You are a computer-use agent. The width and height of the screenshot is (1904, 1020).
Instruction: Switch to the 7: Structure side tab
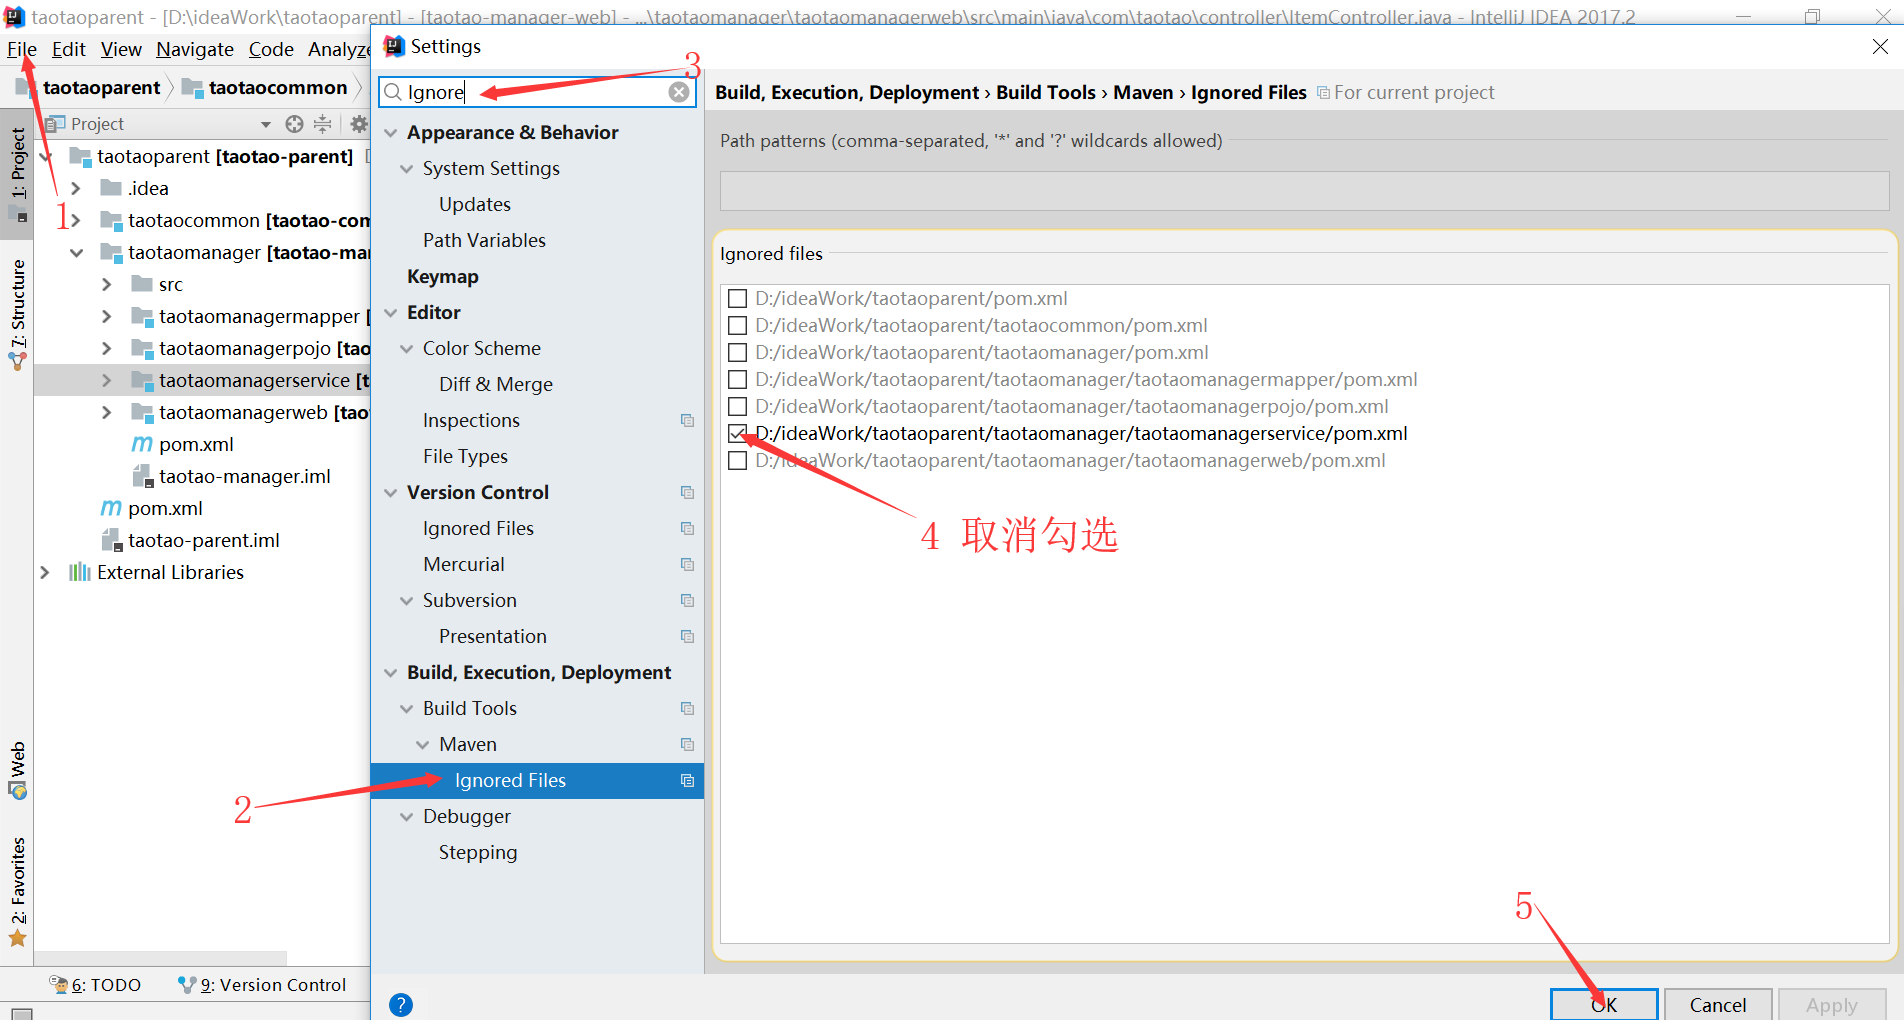(17, 314)
